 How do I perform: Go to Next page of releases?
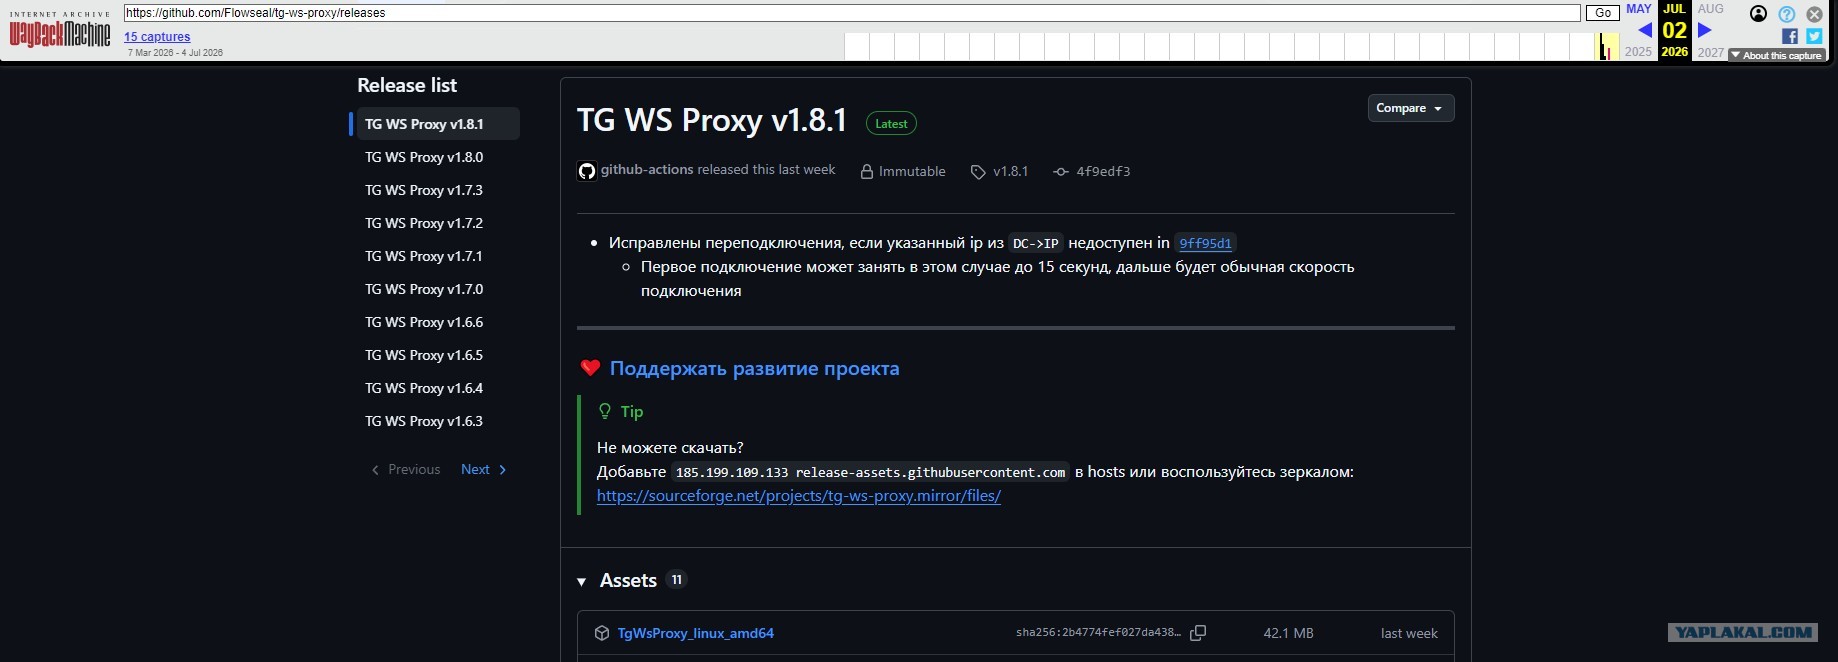pos(484,469)
